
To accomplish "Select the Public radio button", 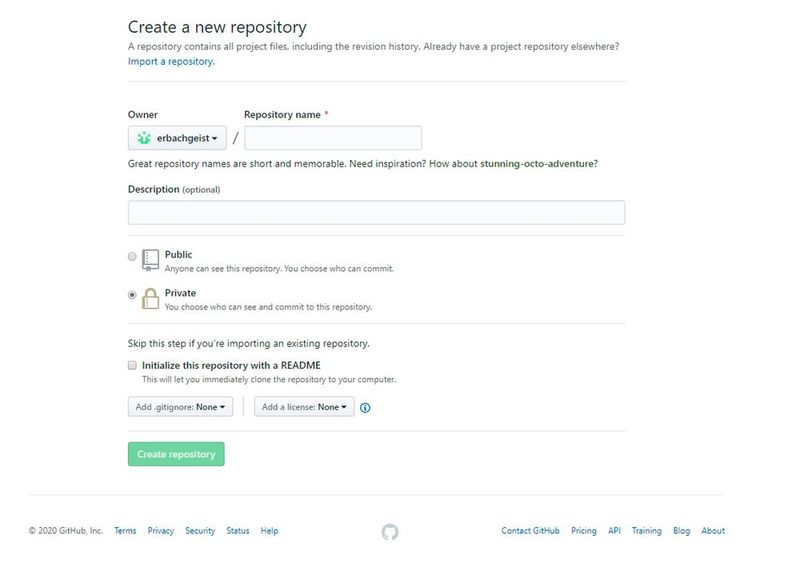I will (x=132, y=256).
